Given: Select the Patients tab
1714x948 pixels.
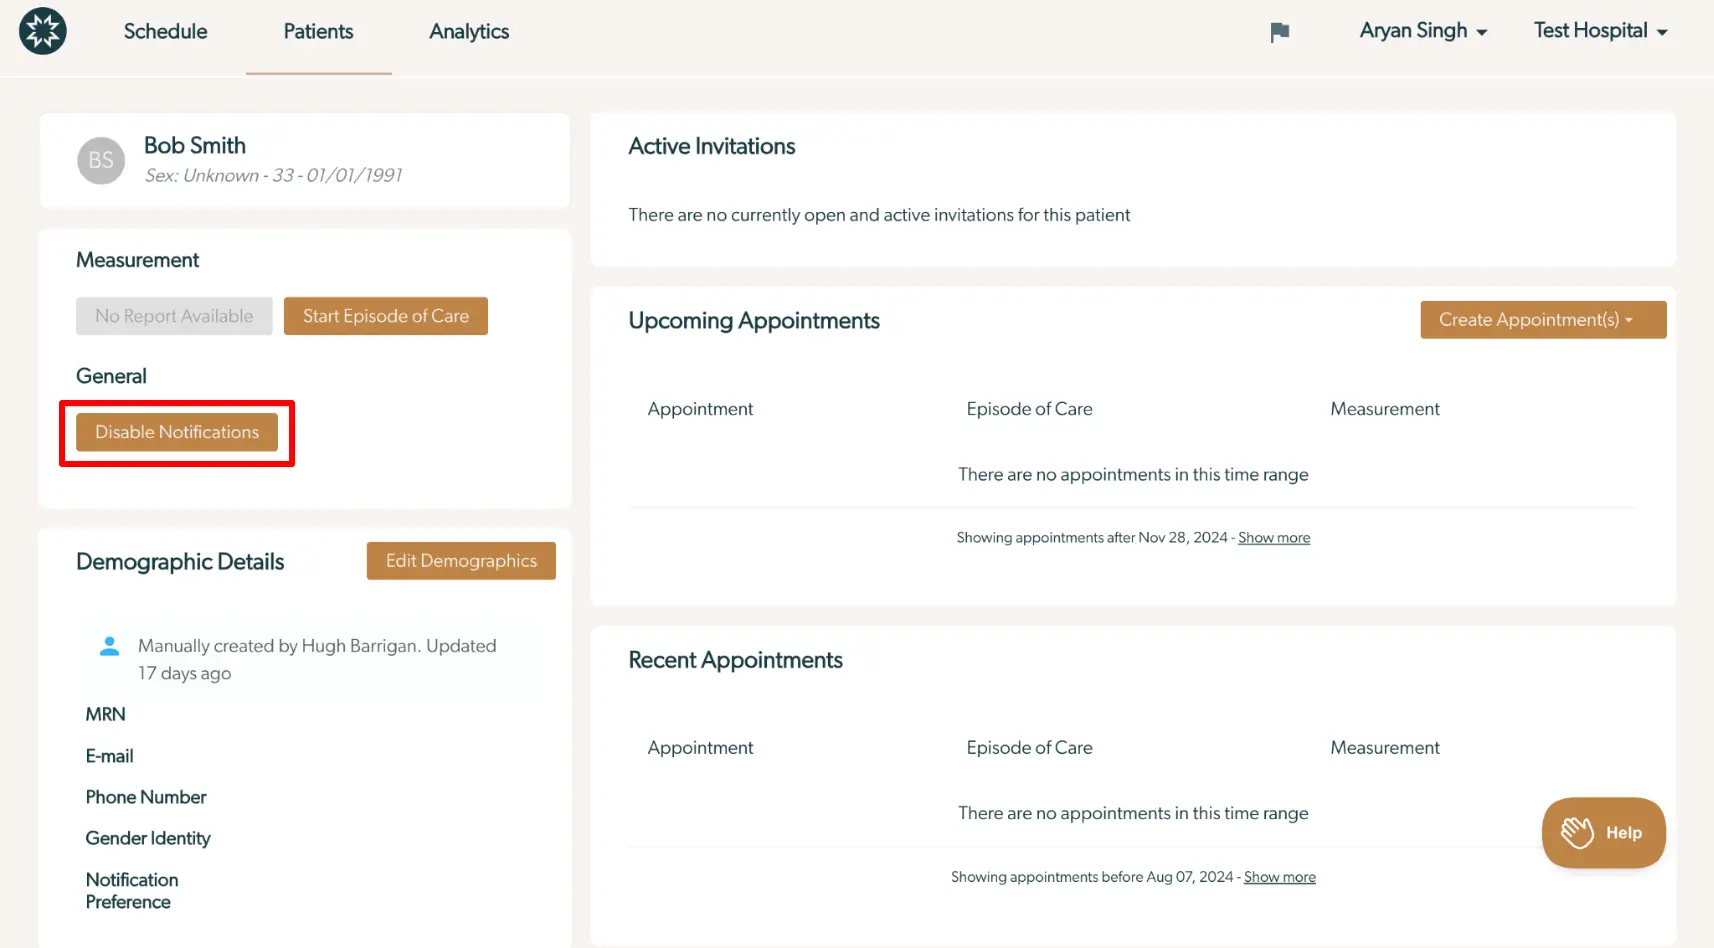Looking at the screenshot, I should point(318,31).
